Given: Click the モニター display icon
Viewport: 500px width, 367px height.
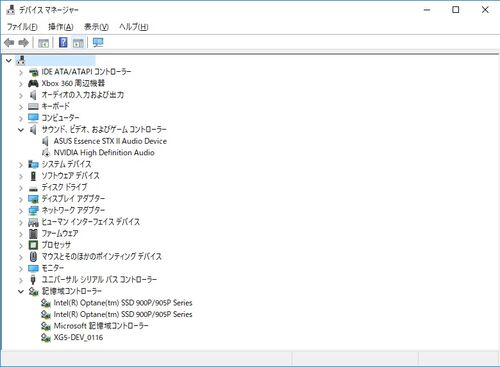Looking at the screenshot, I should (33, 268).
